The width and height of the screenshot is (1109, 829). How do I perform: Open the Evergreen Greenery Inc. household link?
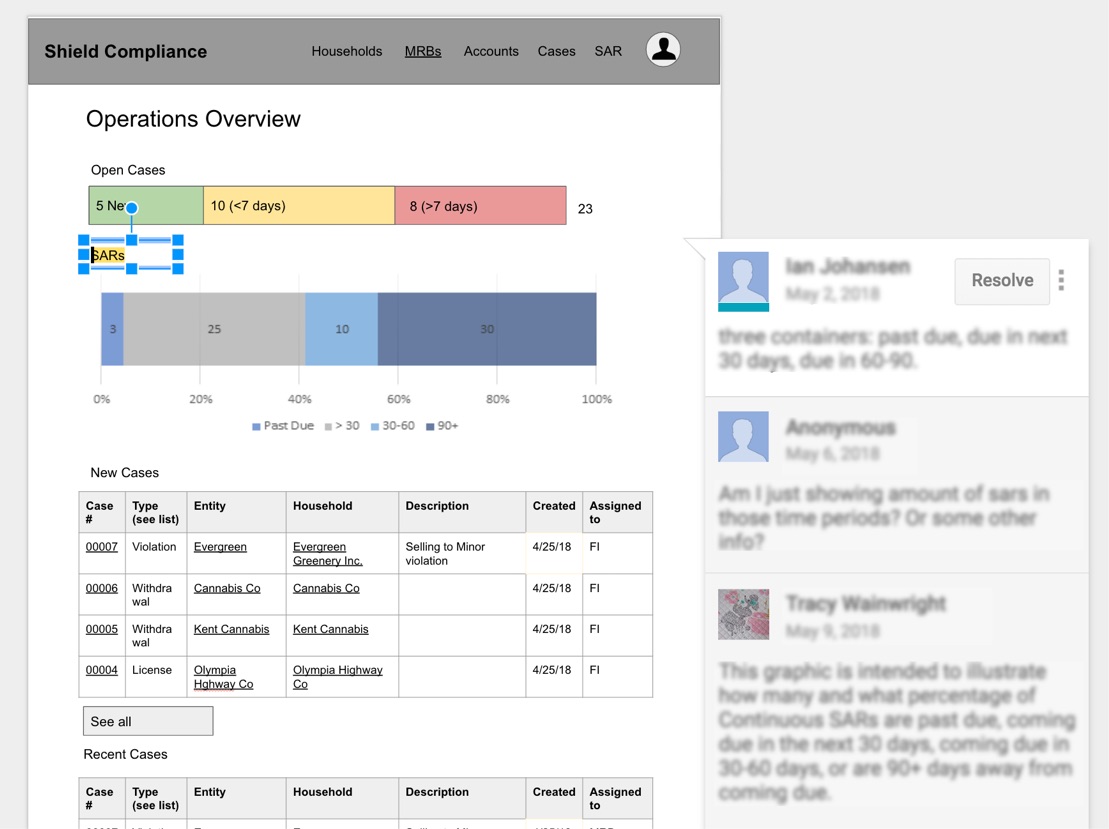point(327,554)
